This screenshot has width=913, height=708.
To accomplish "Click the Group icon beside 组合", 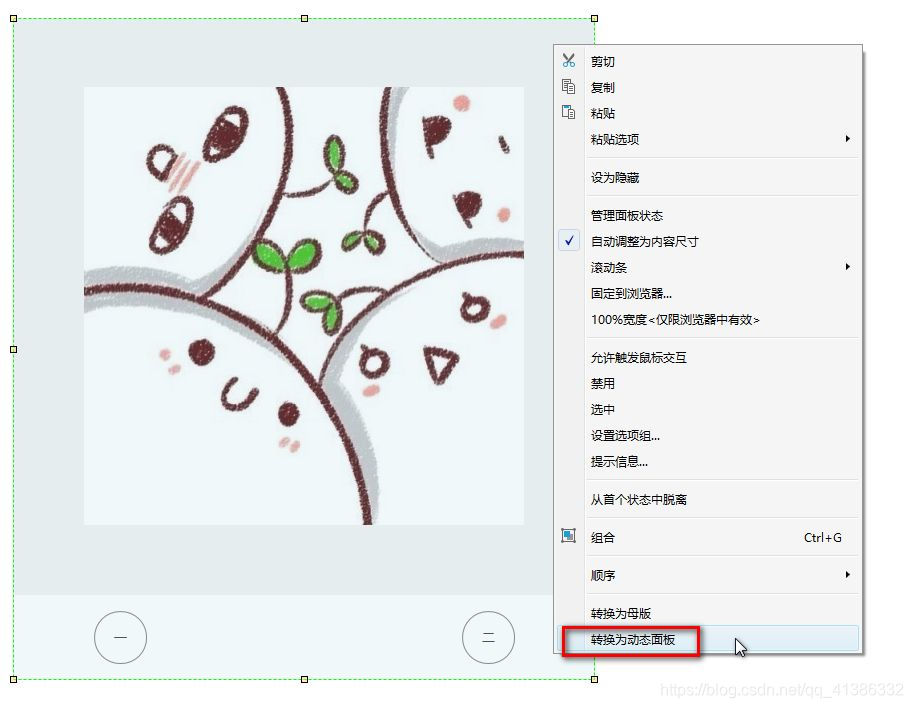I will tap(569, 536).
